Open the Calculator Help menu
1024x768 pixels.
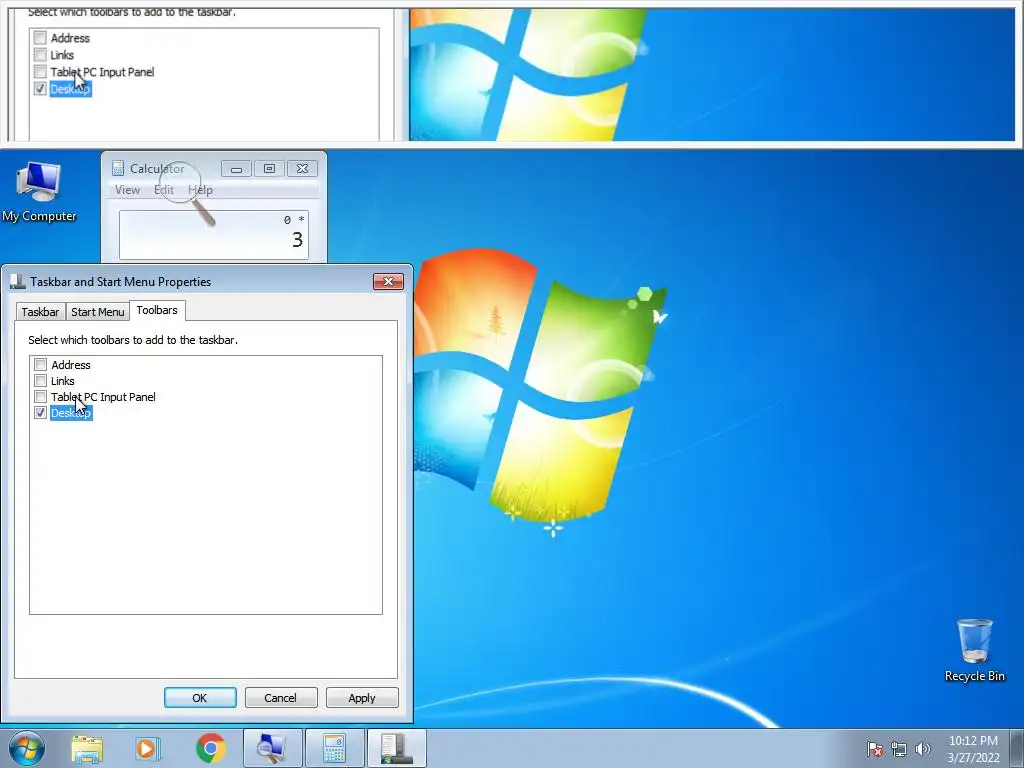click(x=200, y=190)
